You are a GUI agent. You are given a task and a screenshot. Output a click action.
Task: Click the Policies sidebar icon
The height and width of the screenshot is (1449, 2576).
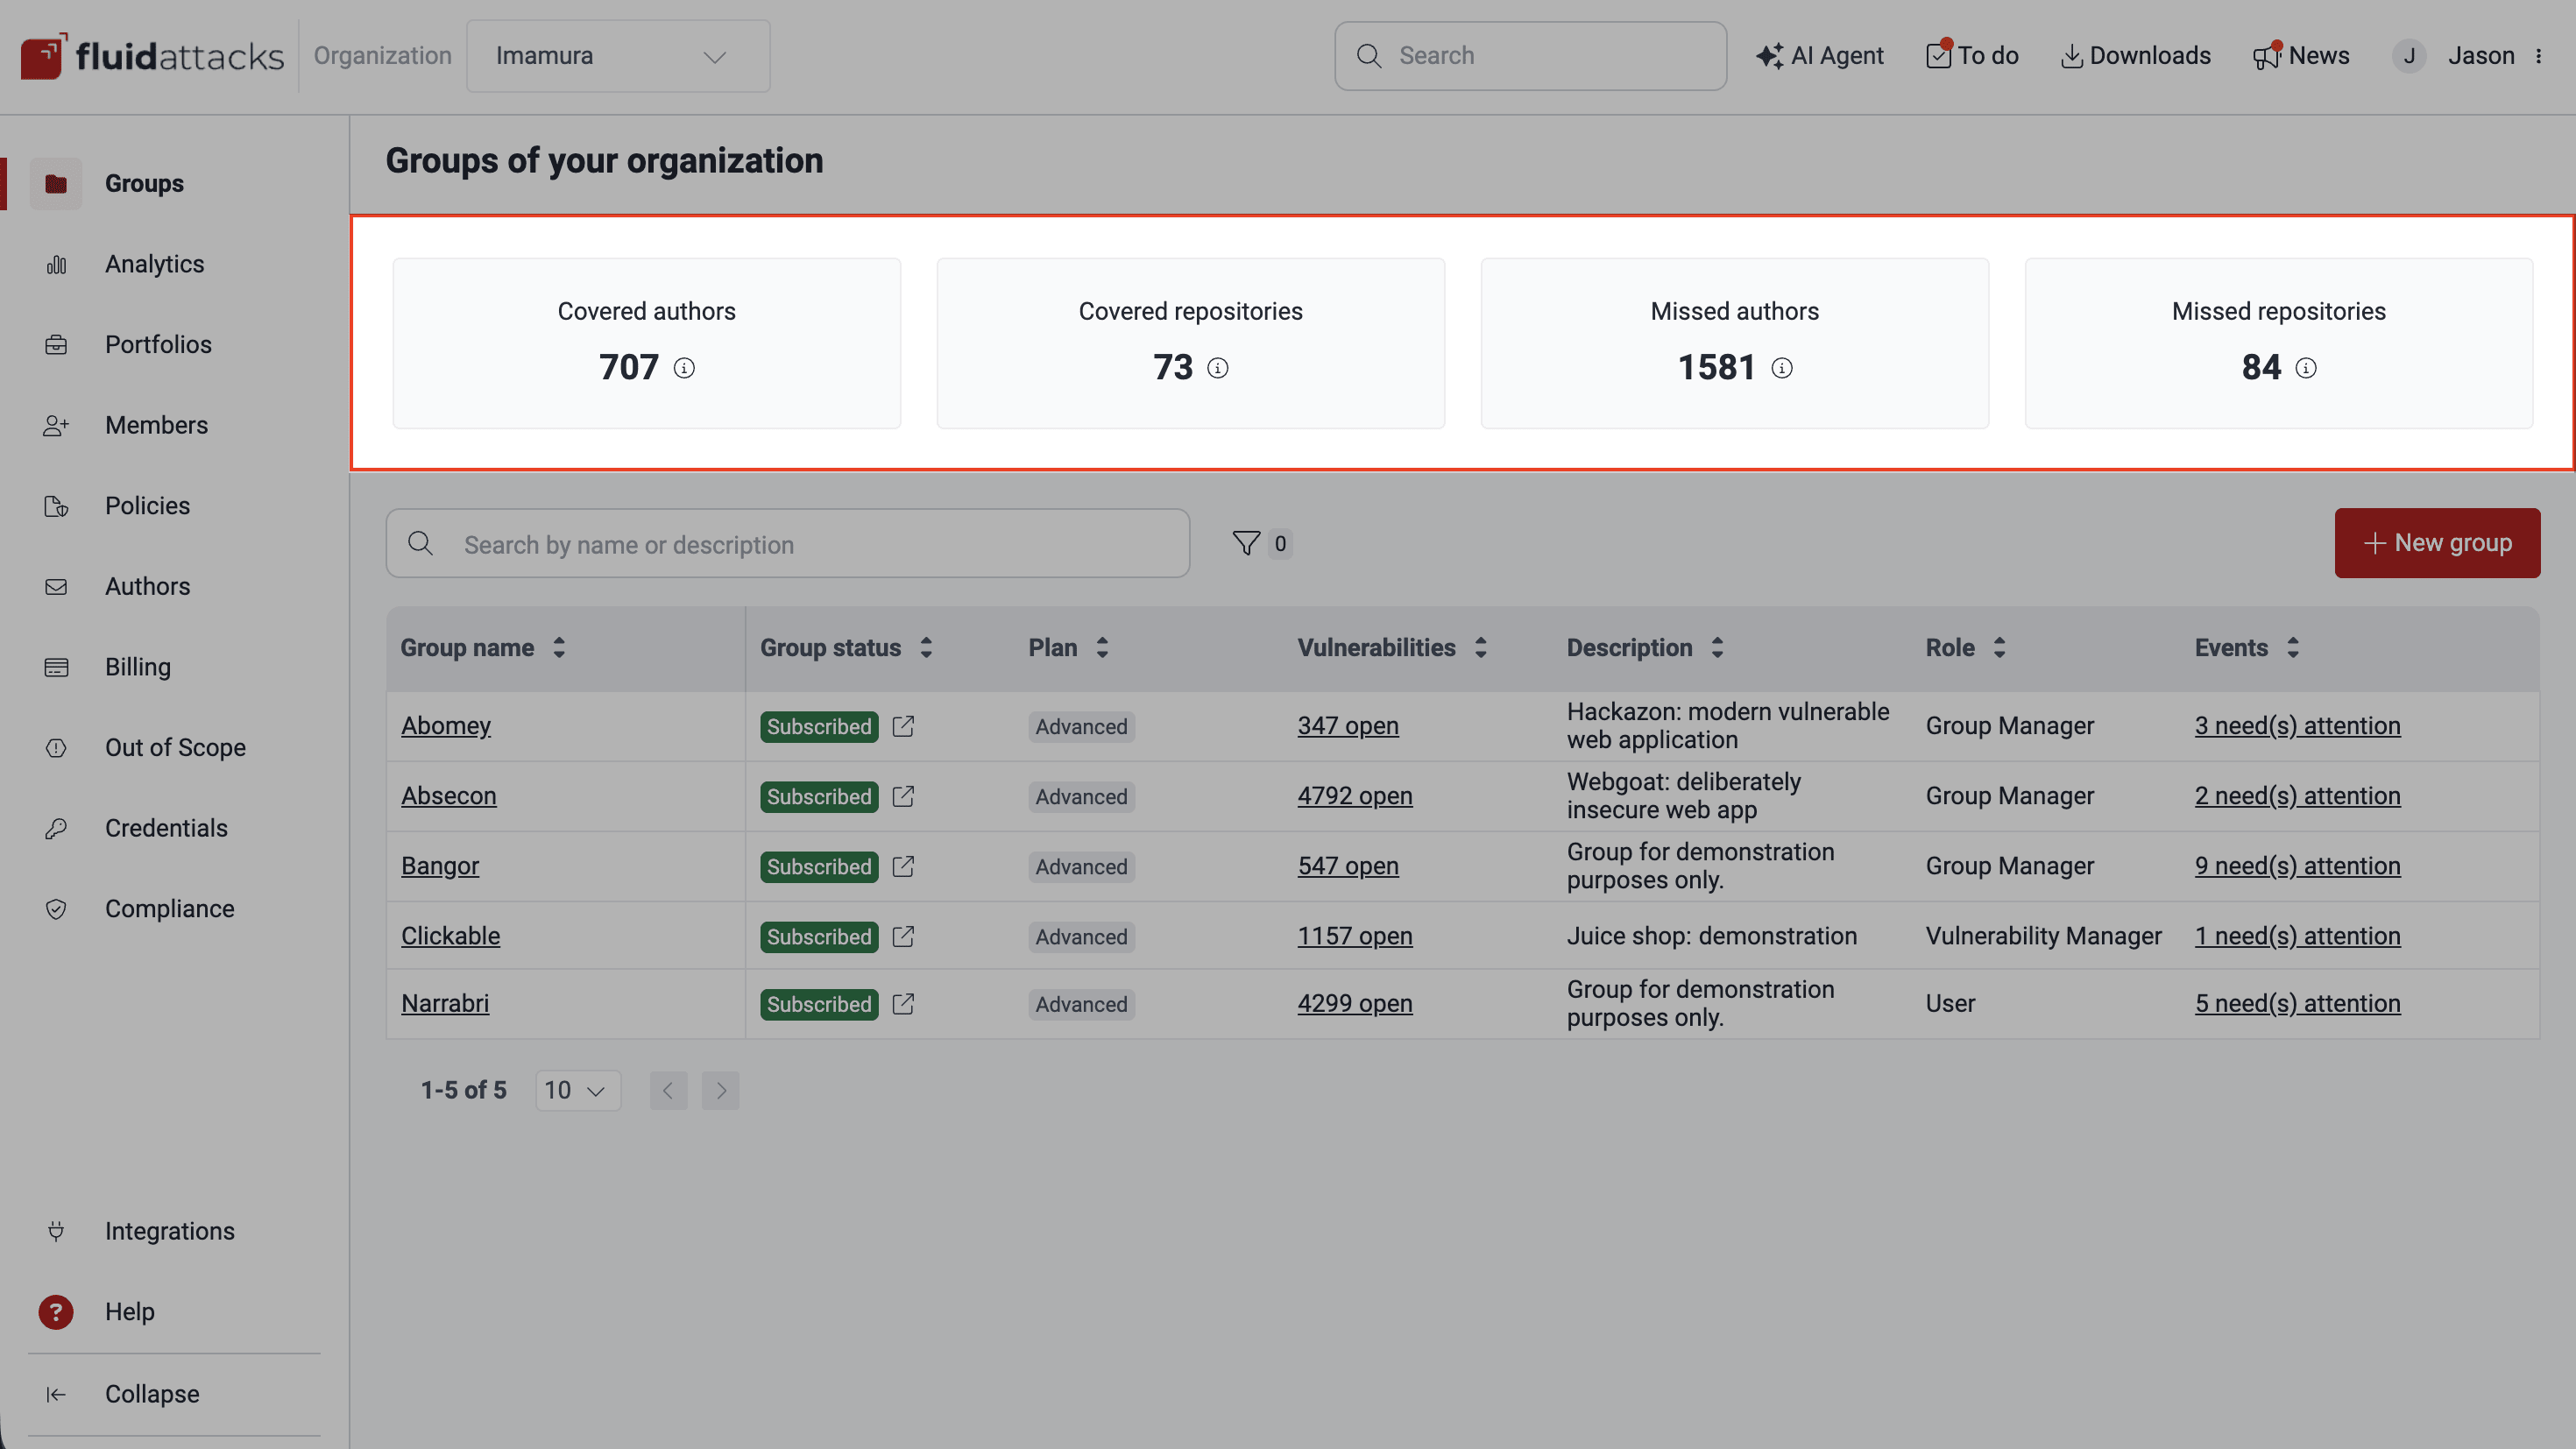(56, 506)
